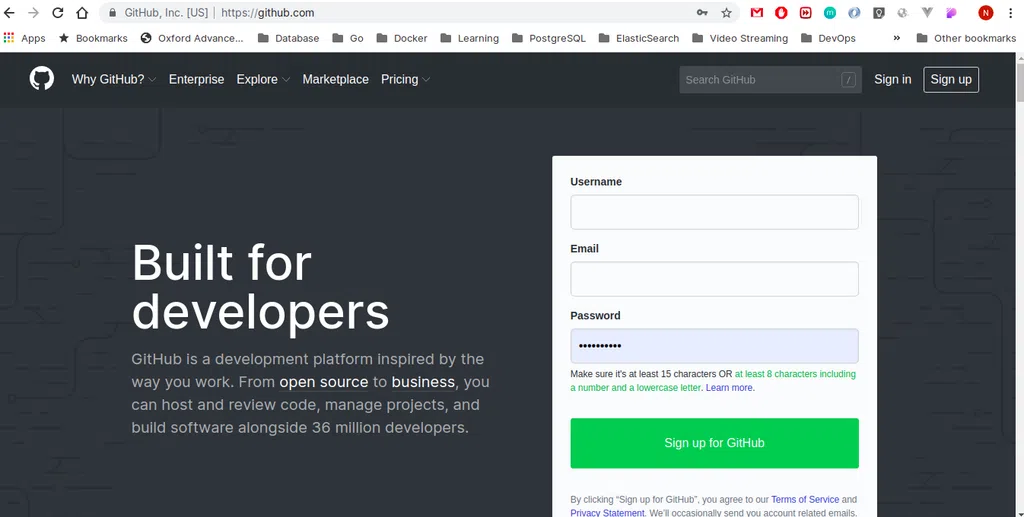Click the Sign up header button
The image size is (1024, 517).
click(x=951, y=80)
